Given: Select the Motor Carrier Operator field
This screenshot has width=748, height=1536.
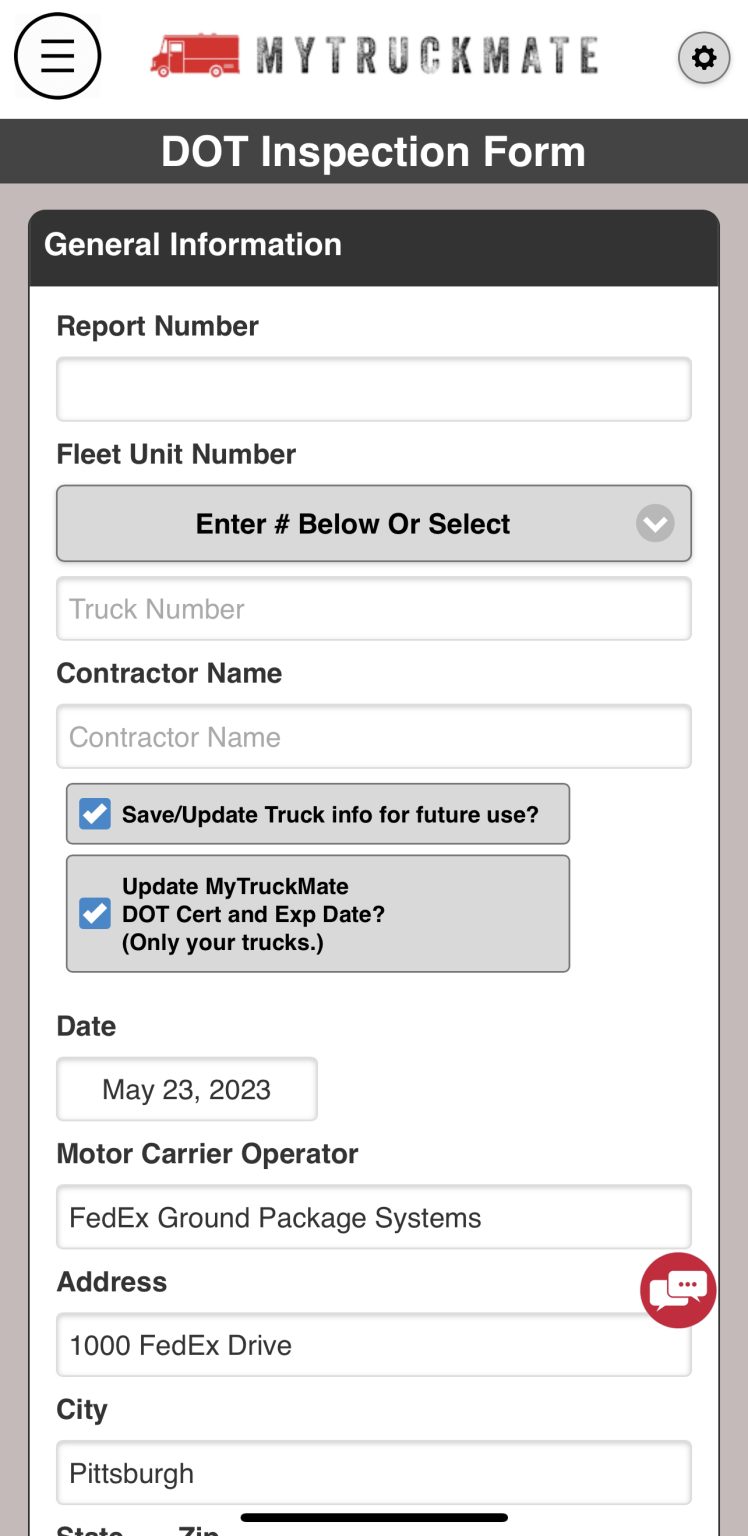Looking at the screenshot, I should pyautogui.click(x=374, y=1217).
